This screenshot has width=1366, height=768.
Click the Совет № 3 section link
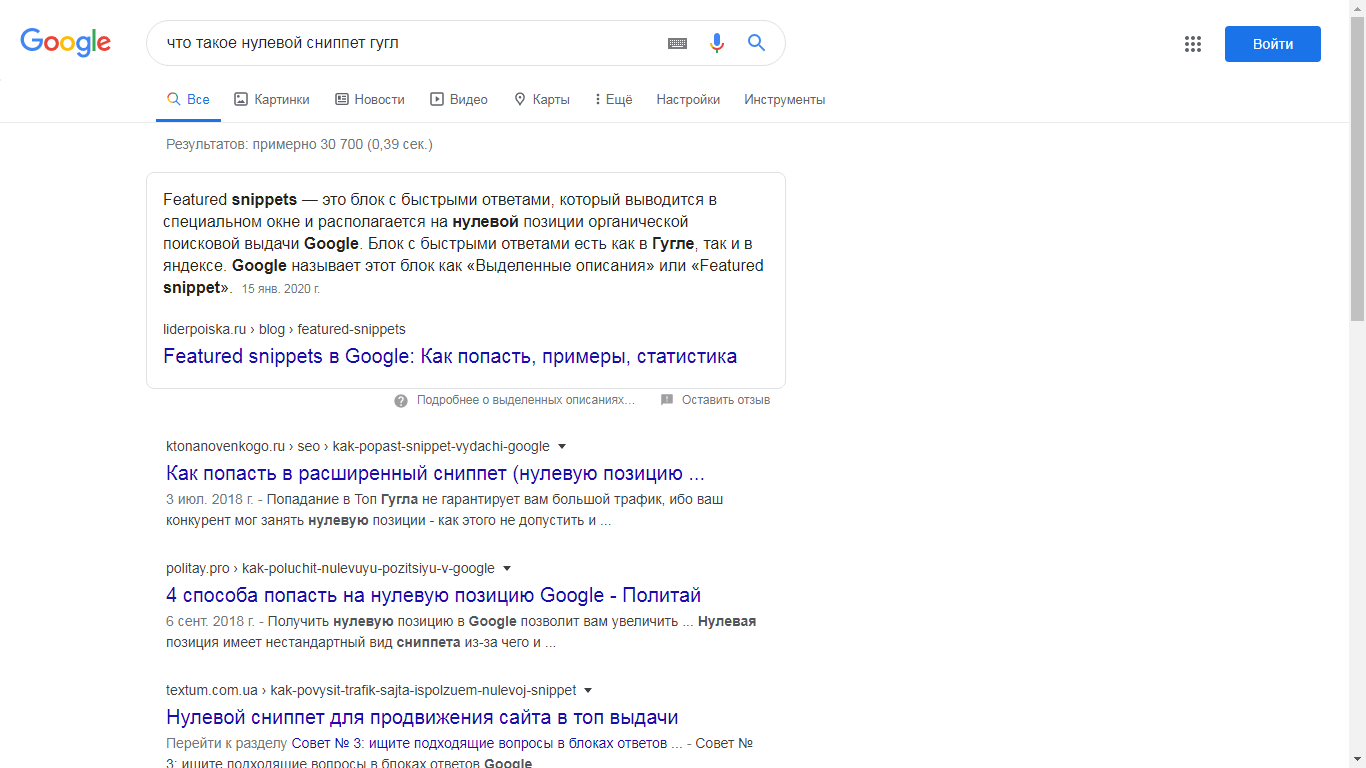[487, 743]
